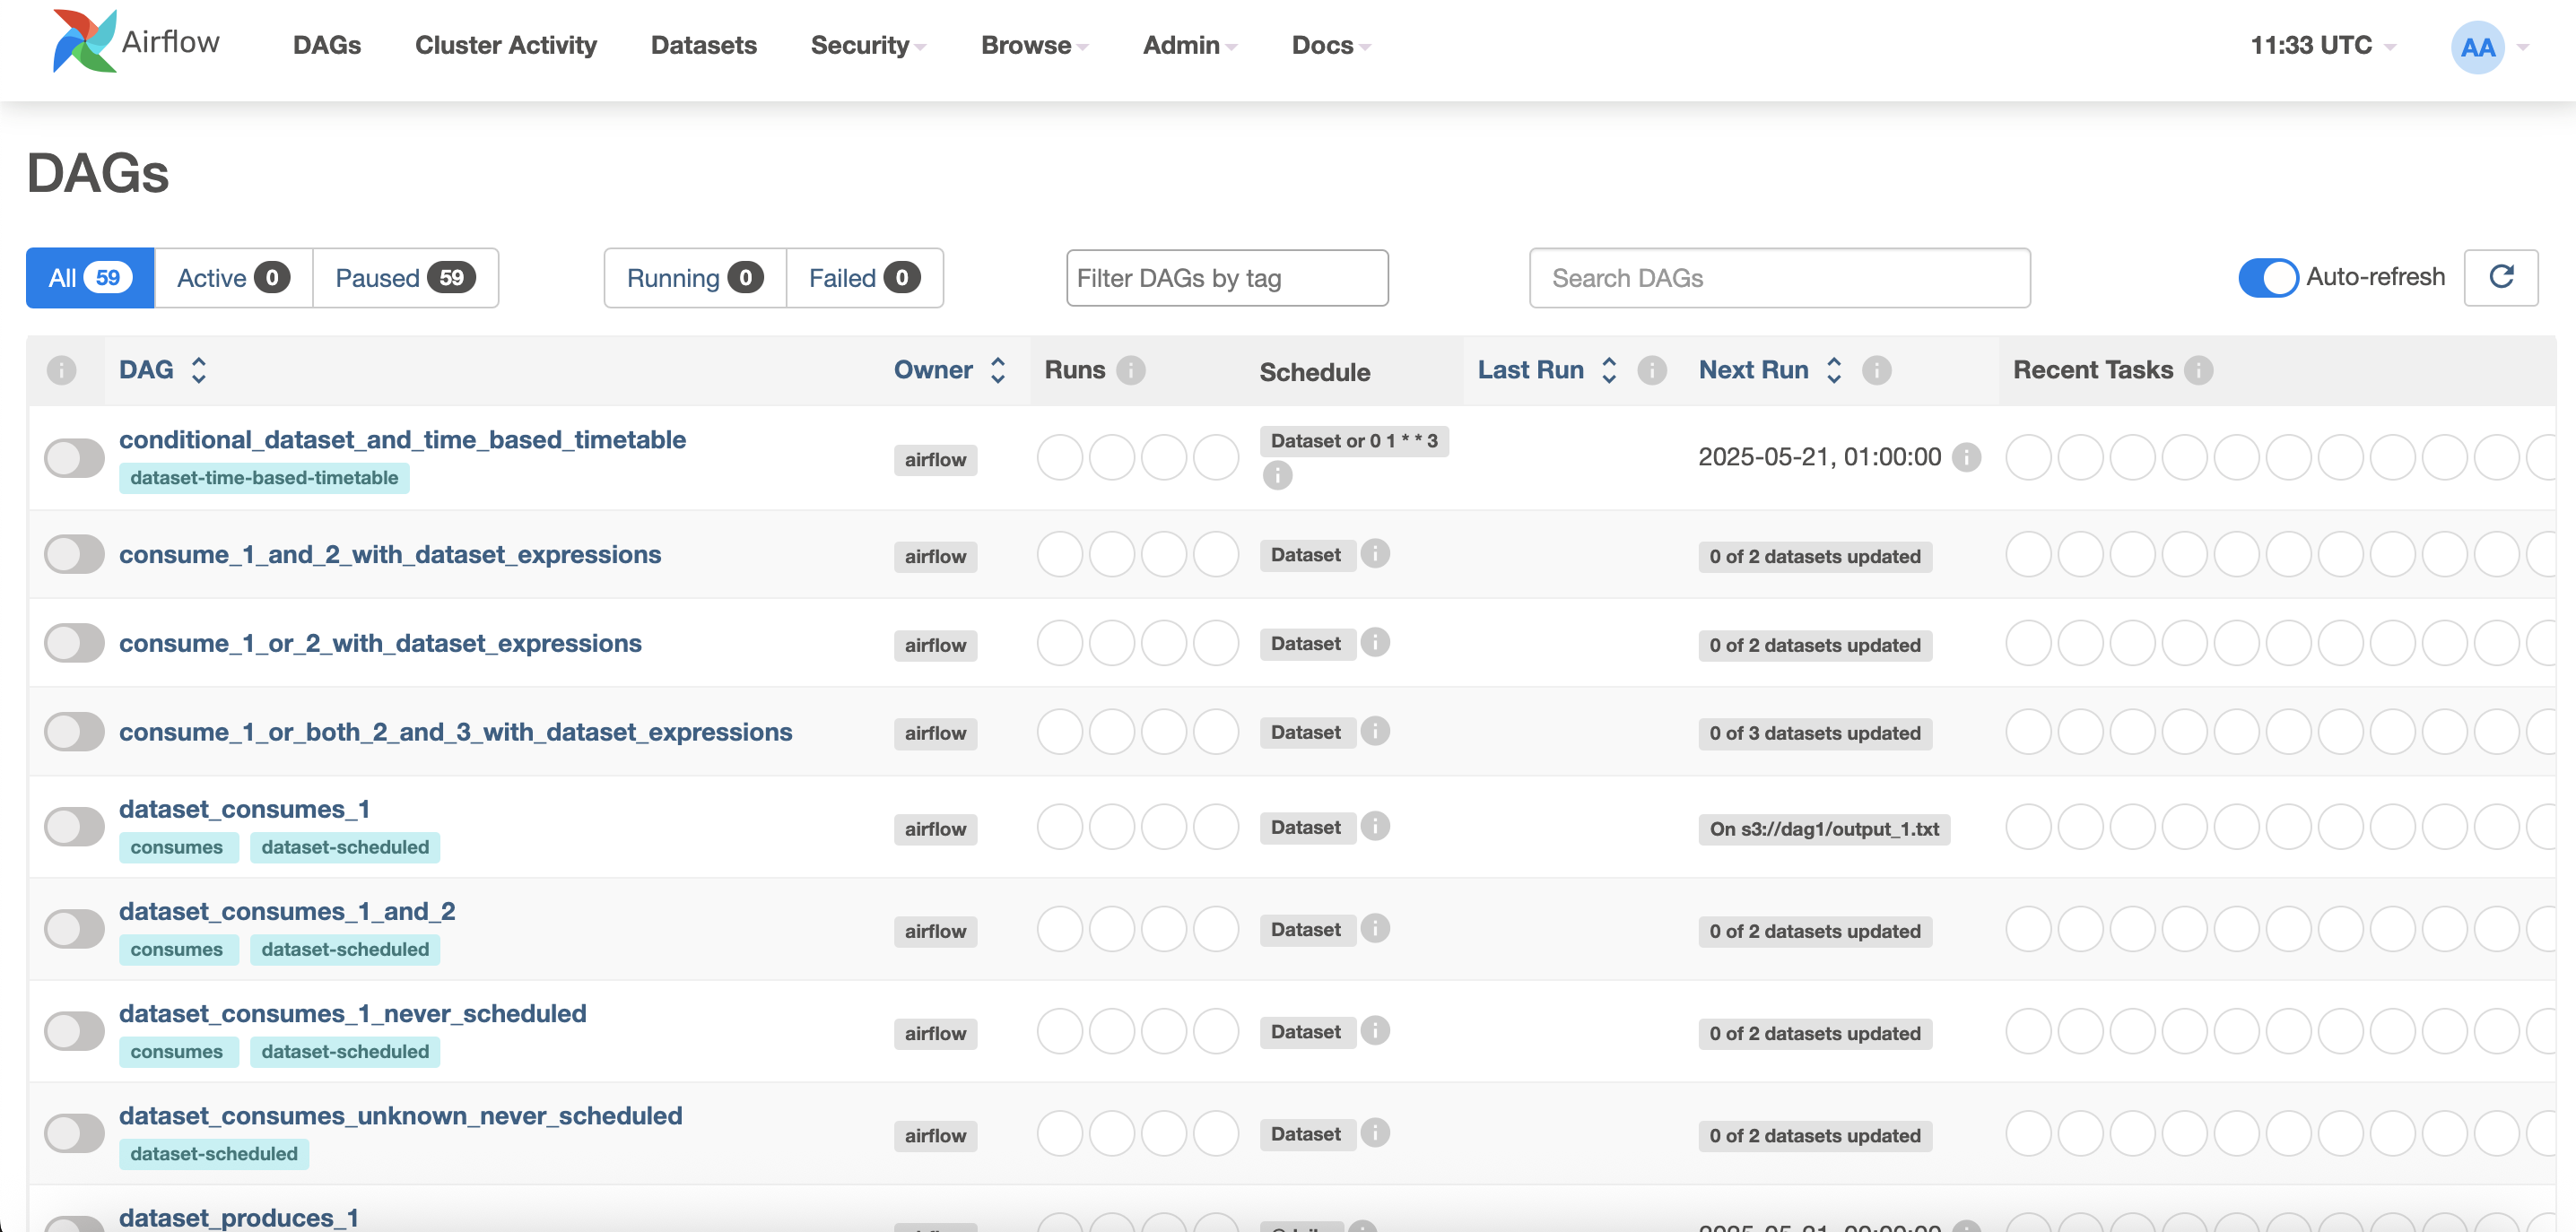Expand the Admin menu
The height and width of the screenshot is (1232, 2576).
click(1189, 45)
